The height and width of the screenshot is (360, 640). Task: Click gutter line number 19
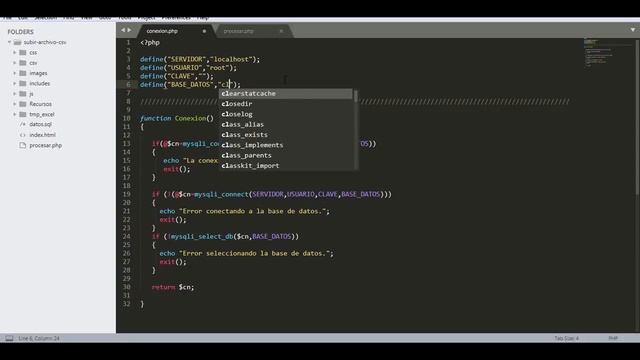click(x=127, y=194)
